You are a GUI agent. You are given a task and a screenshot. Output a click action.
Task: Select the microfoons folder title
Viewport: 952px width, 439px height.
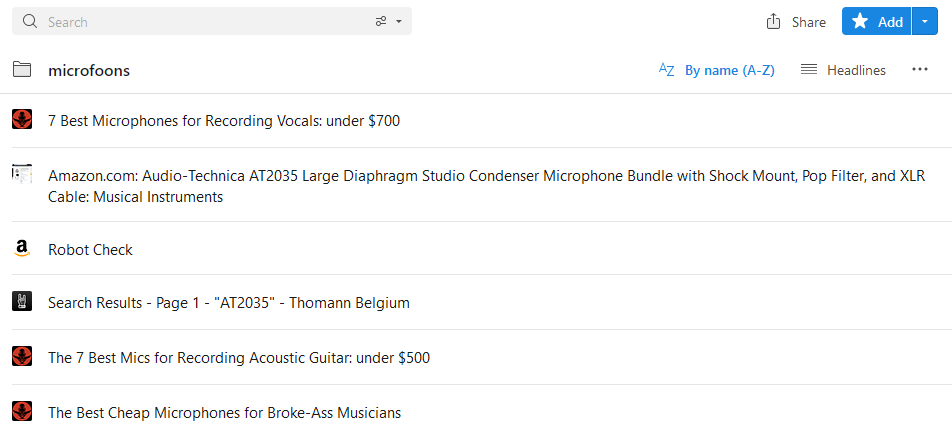pyautogui.click(x=89, y=70)
